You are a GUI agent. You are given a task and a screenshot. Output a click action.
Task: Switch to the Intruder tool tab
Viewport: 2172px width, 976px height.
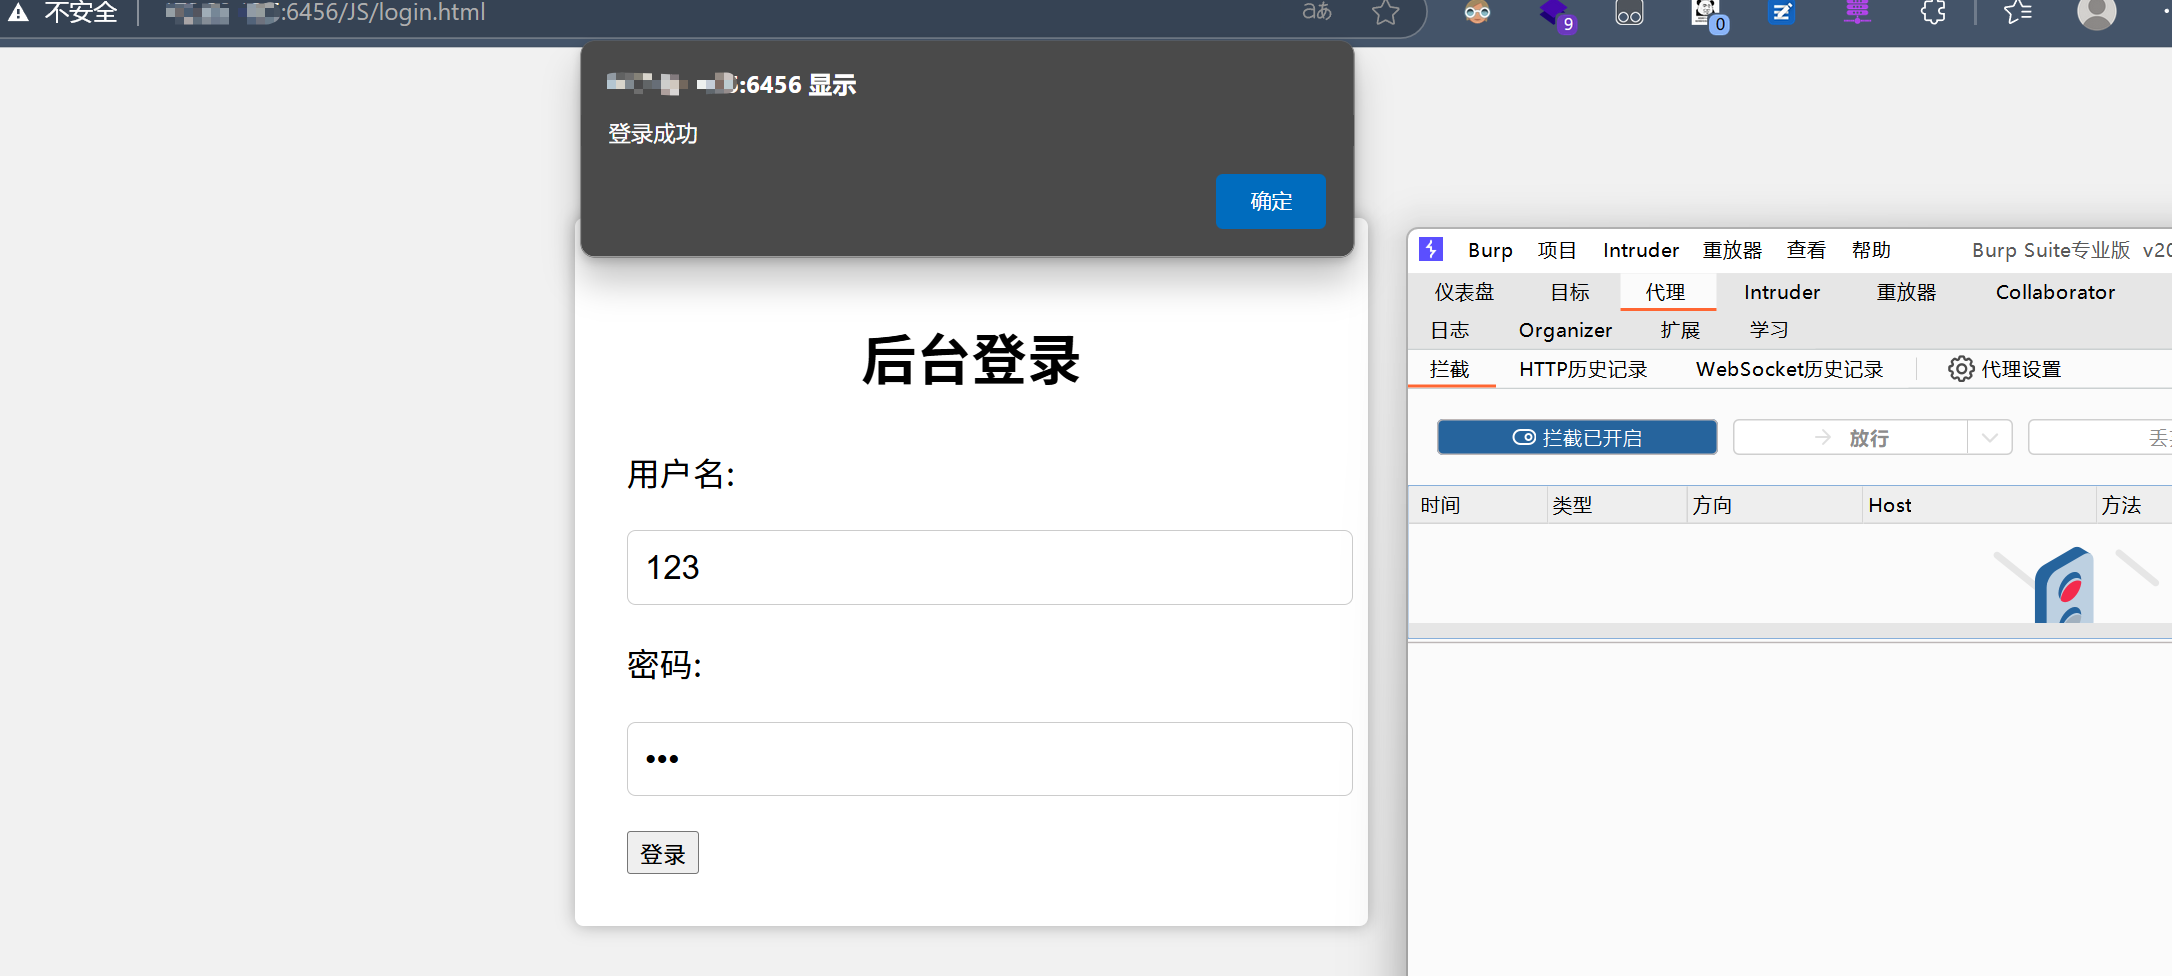(1782, 292)
